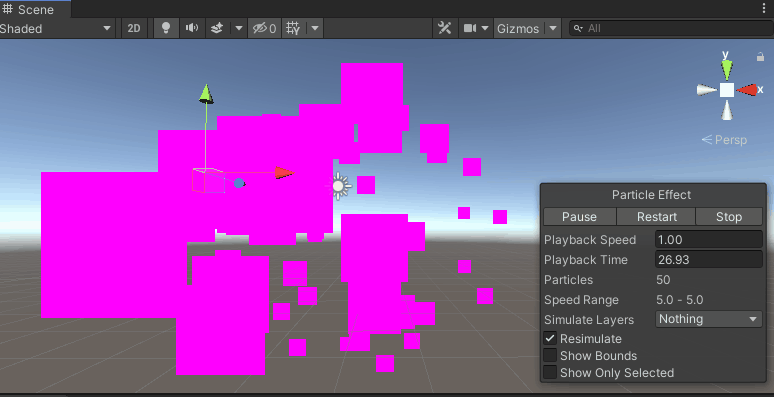
Task: Open Simulate Layers Nothing dropdown
Action: click(x=709, y=319)
